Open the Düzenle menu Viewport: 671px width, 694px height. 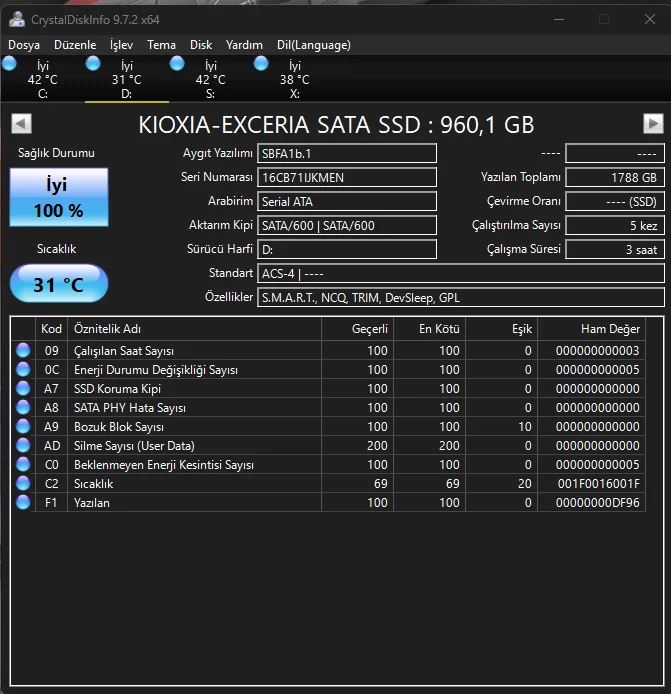pos(75,45)
